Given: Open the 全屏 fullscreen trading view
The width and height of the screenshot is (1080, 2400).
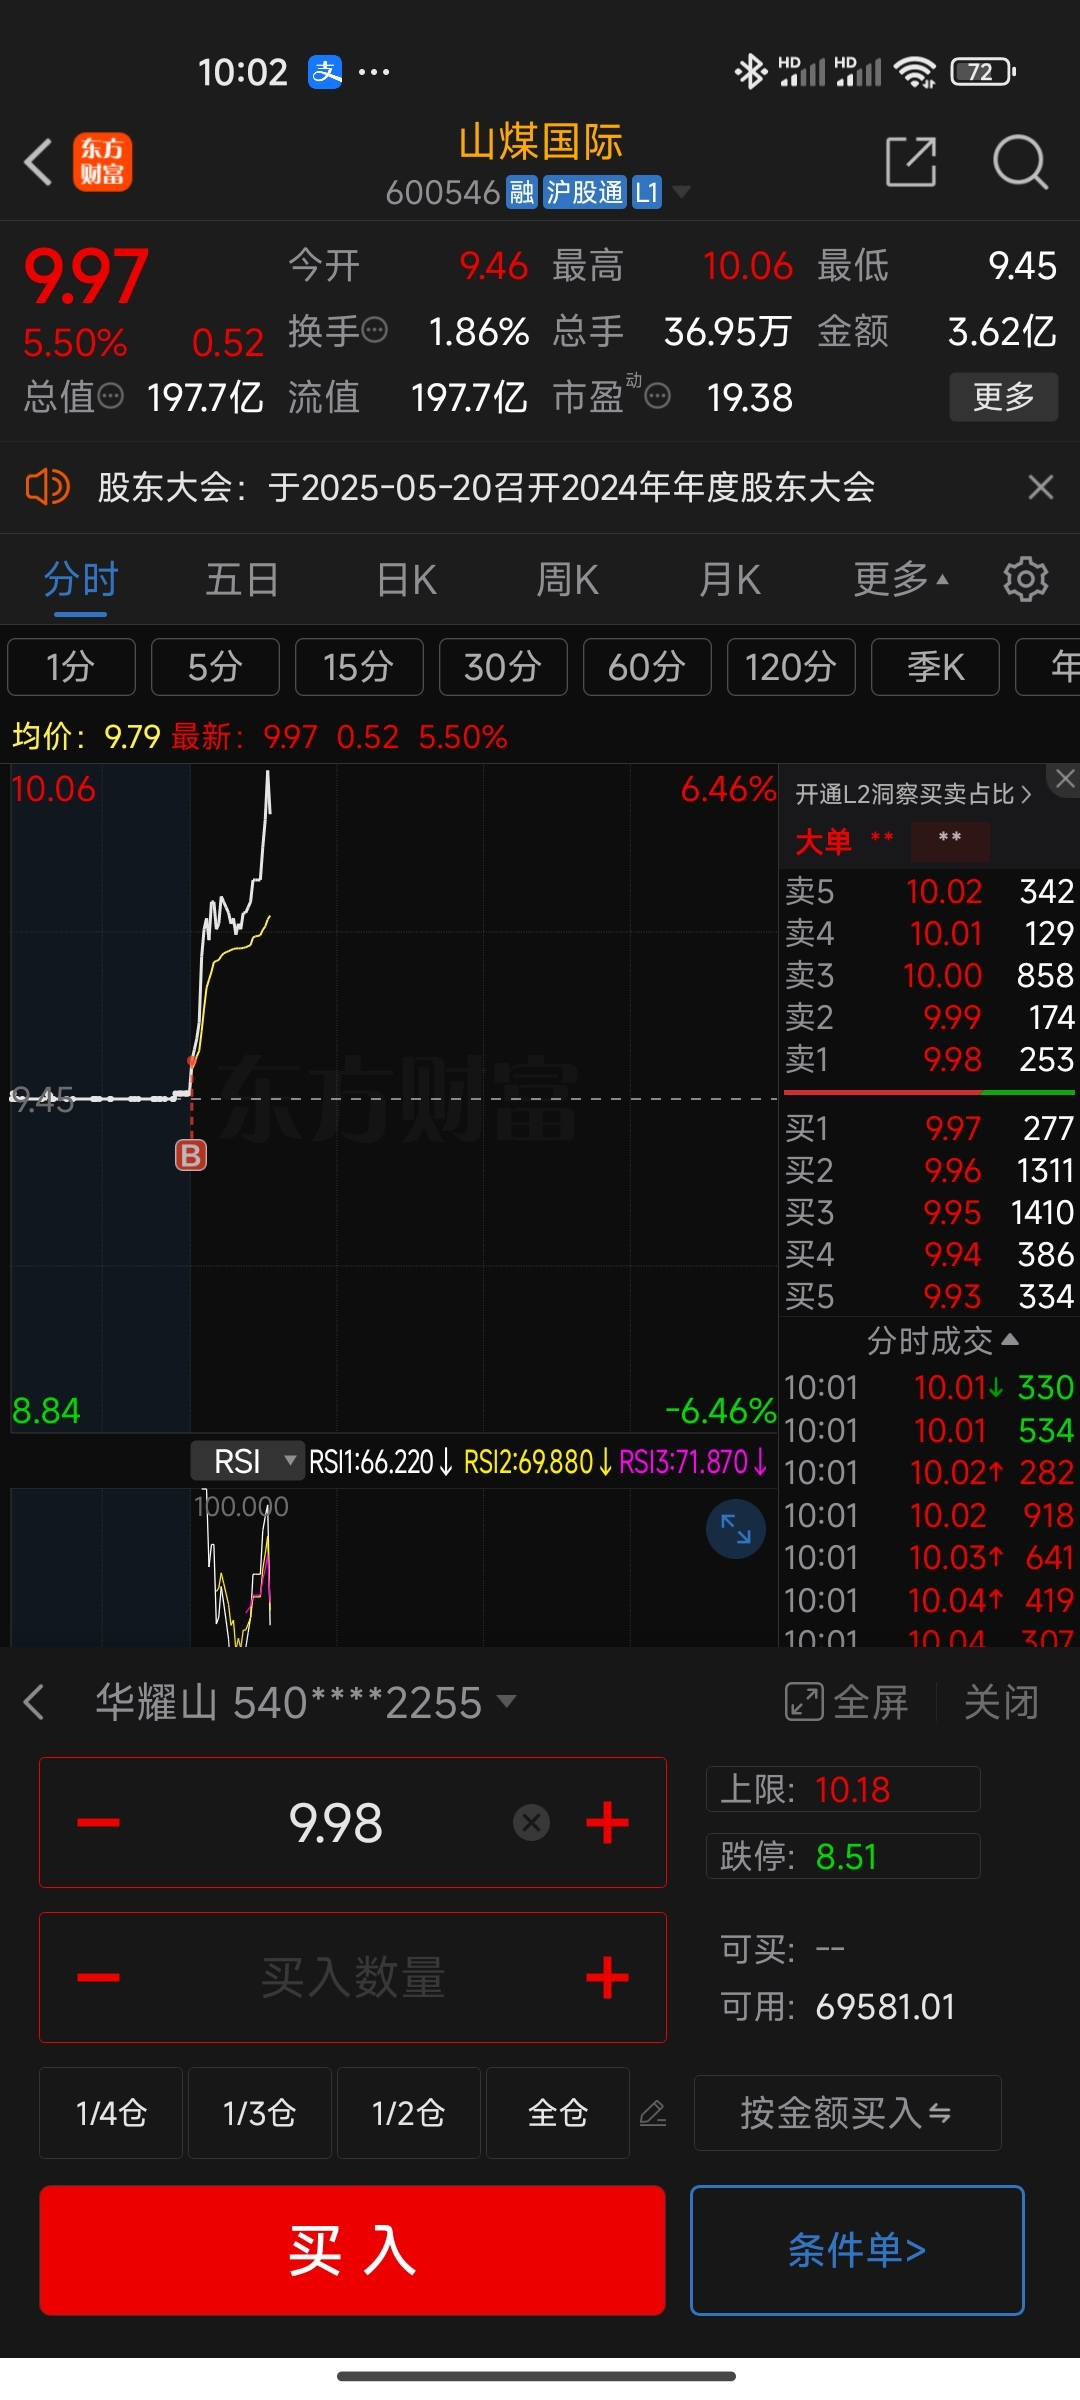Looking at the screenshot, I should 846,1702.
